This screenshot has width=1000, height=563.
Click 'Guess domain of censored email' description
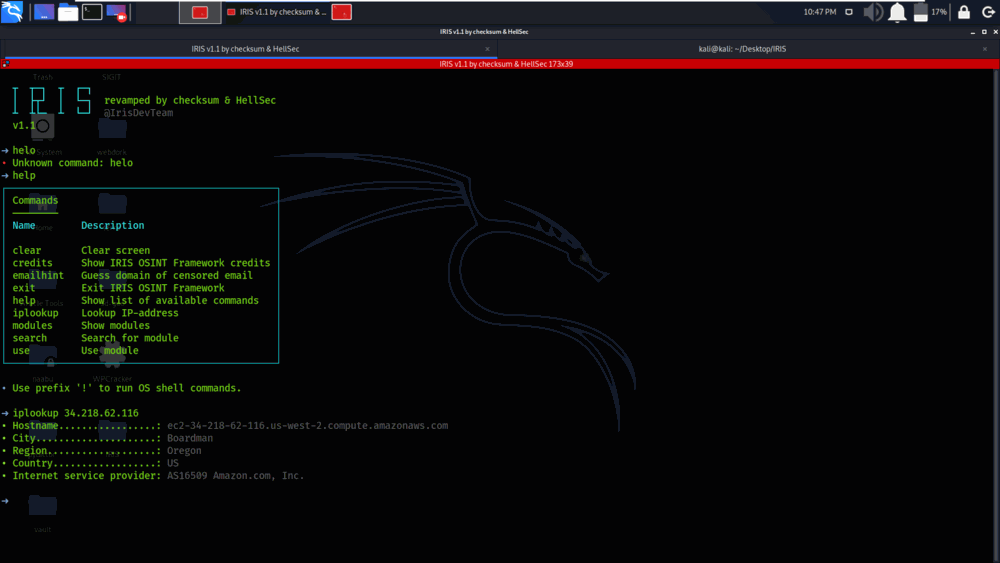pos(167,275)
